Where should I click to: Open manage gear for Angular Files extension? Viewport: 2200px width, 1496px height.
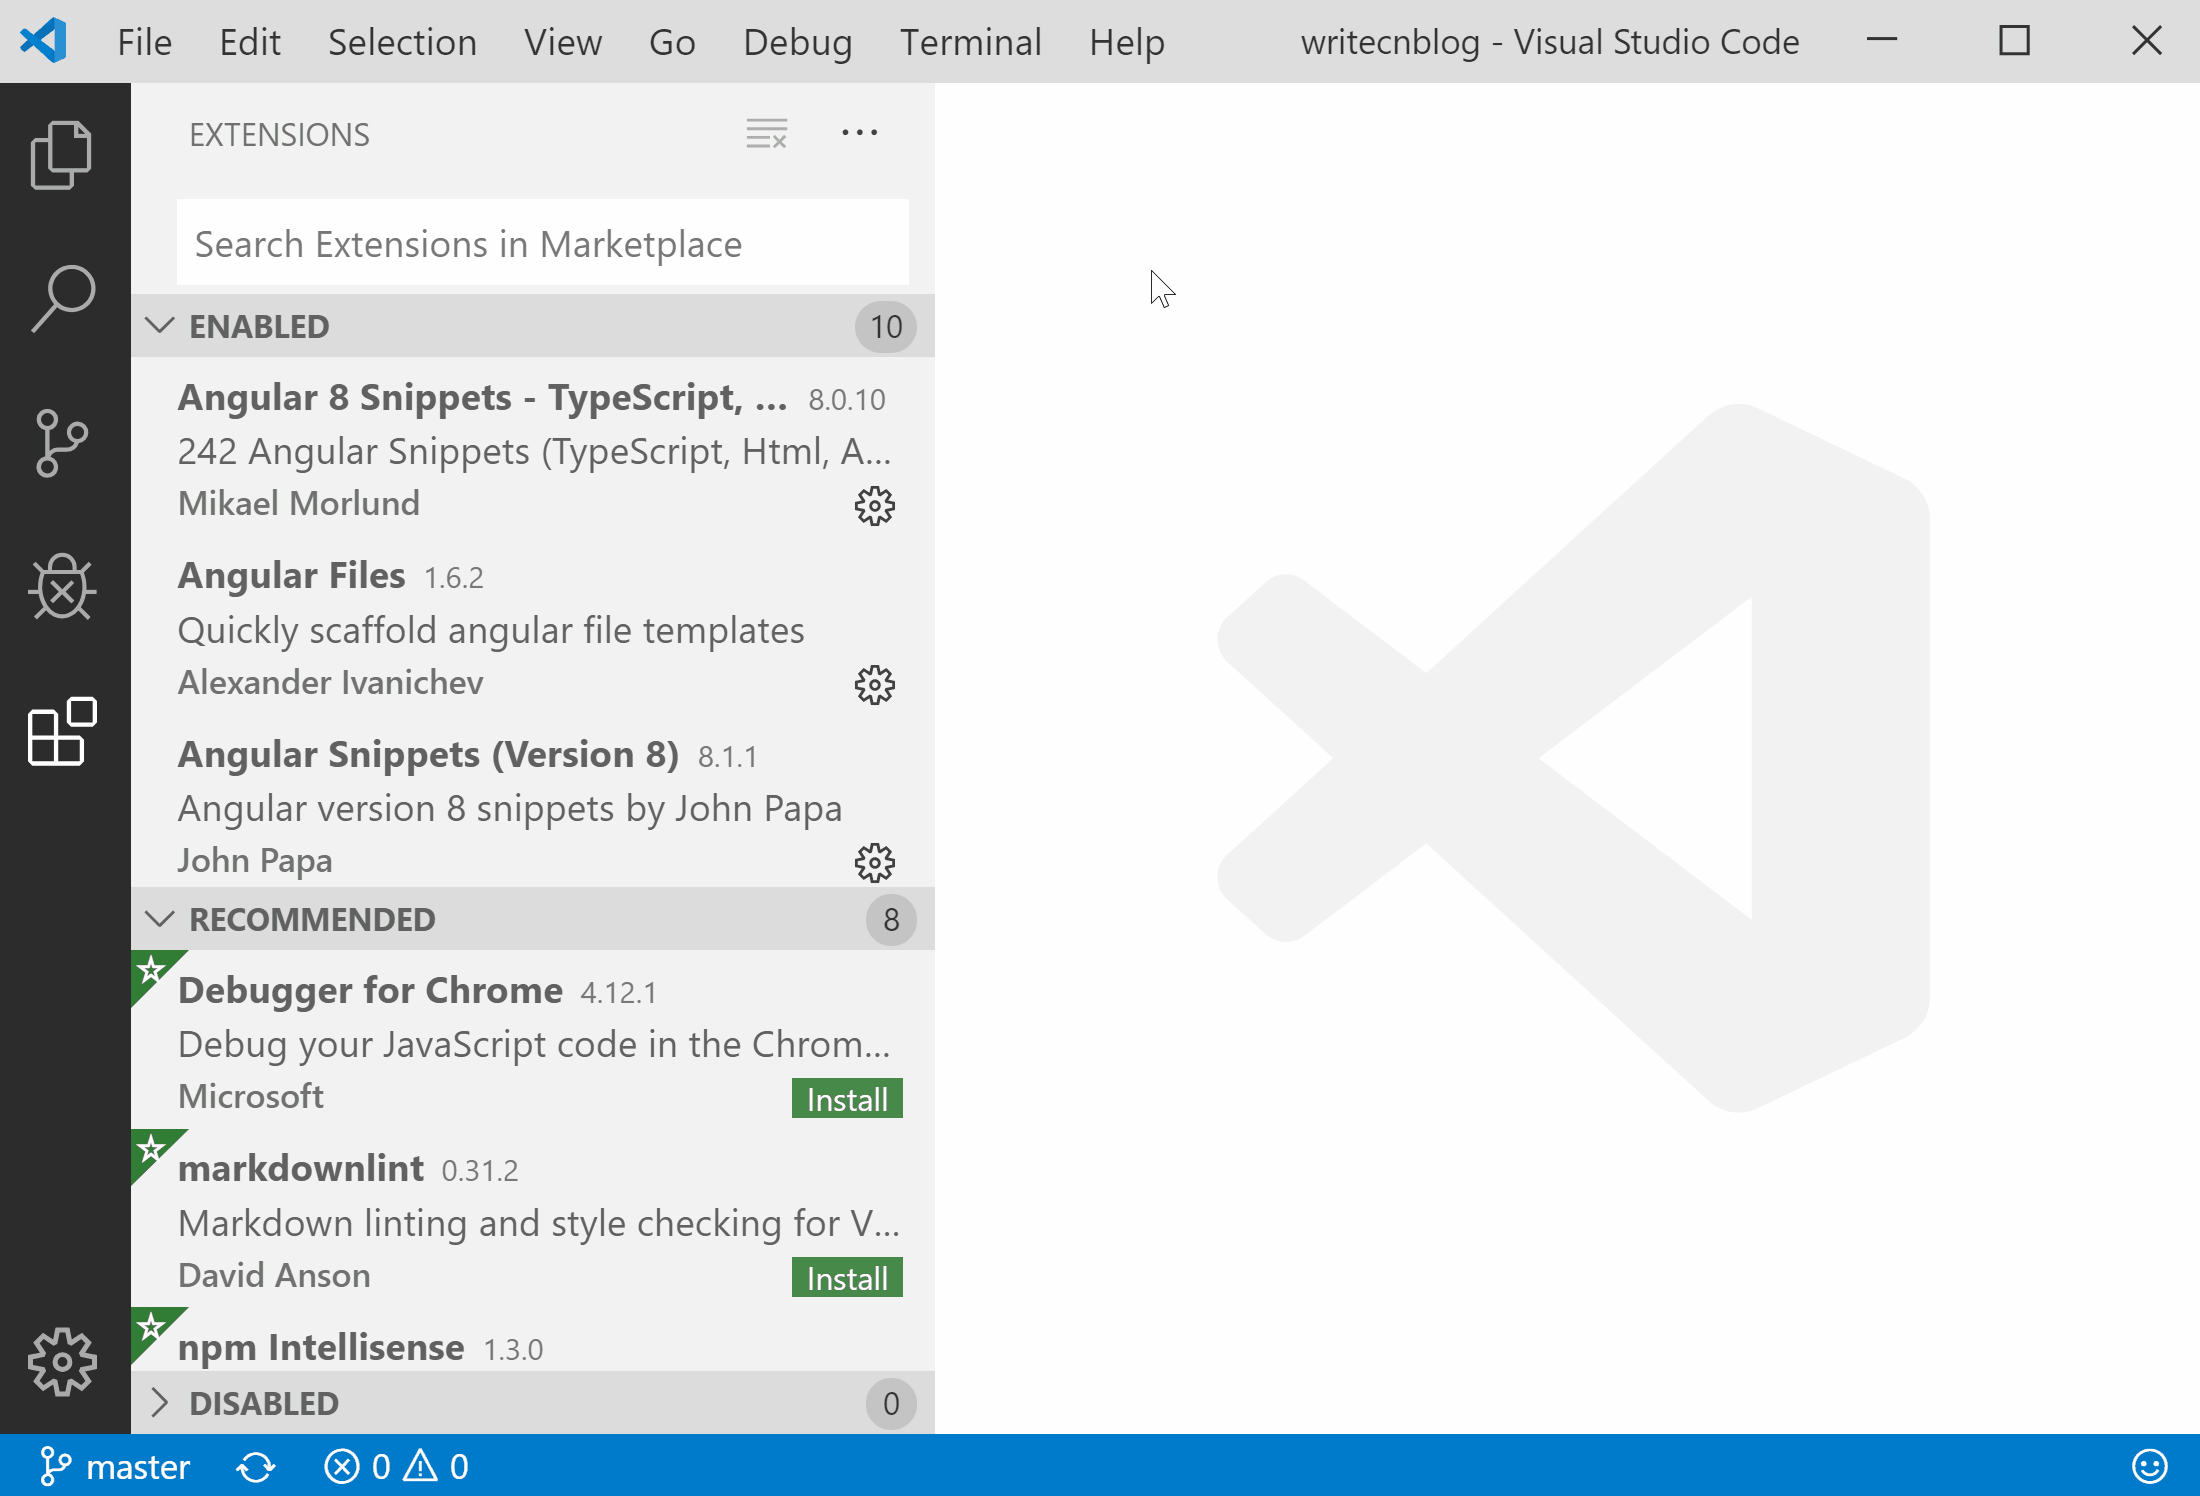pos(874,685)
